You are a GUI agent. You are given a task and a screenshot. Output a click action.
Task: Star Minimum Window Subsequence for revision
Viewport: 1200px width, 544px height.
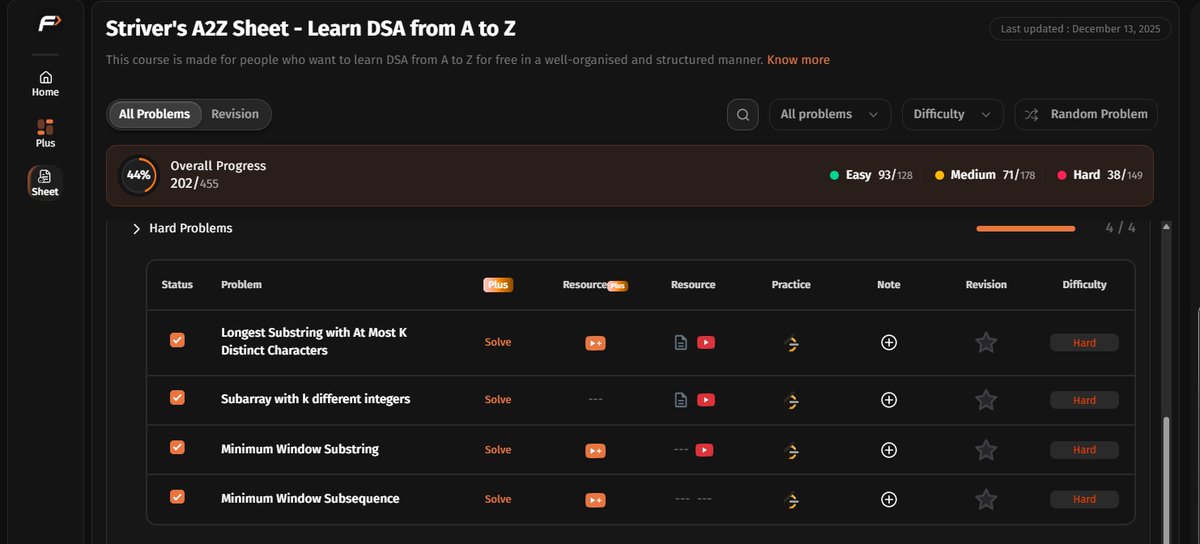pos(986,499)
